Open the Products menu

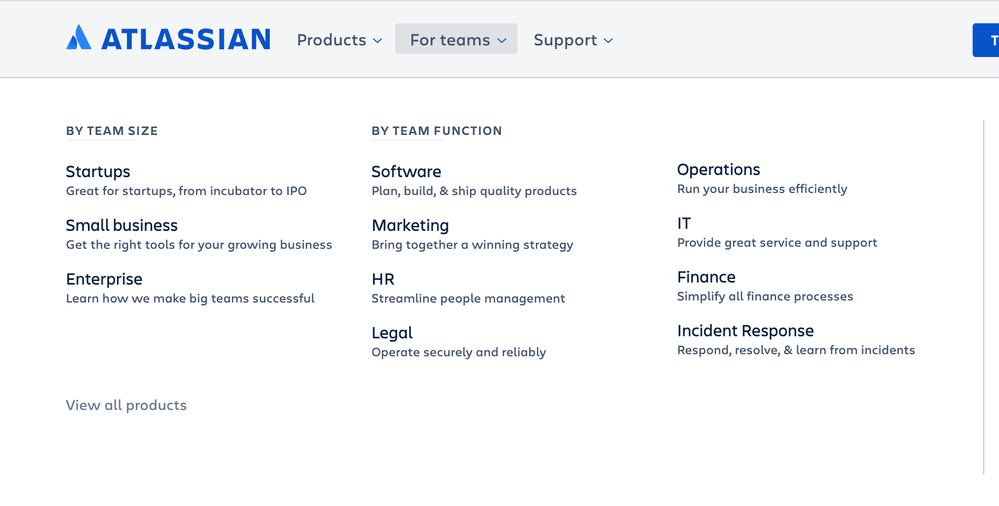click(340, 40)
